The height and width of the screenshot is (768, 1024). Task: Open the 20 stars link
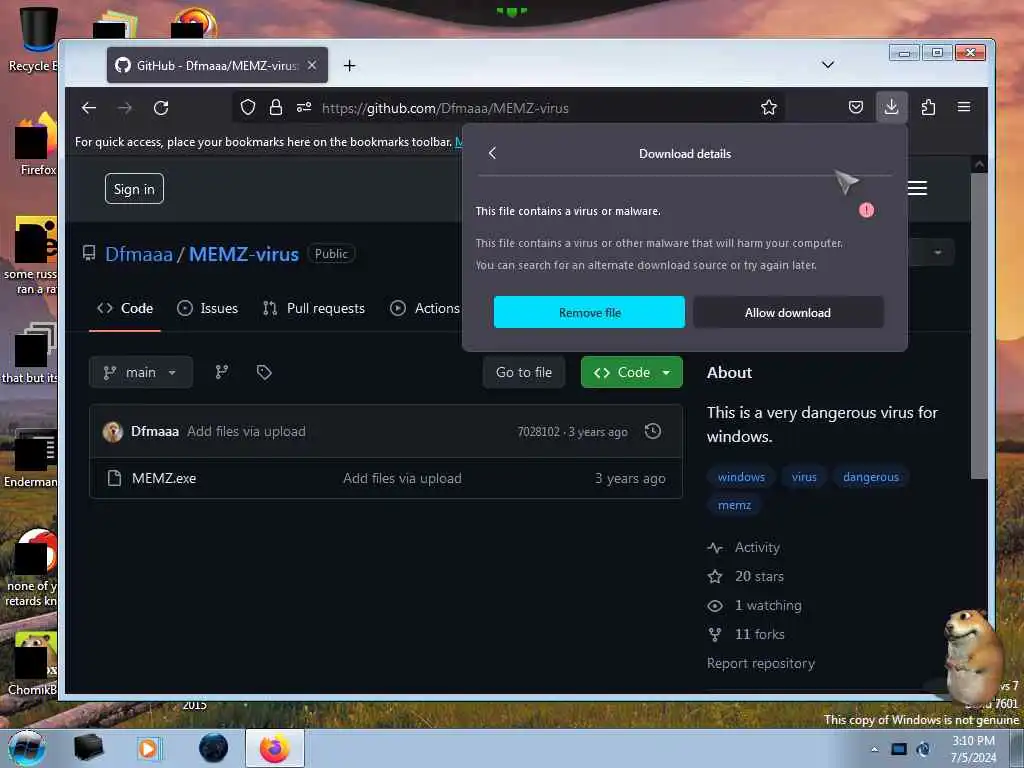tap(746, 576)
